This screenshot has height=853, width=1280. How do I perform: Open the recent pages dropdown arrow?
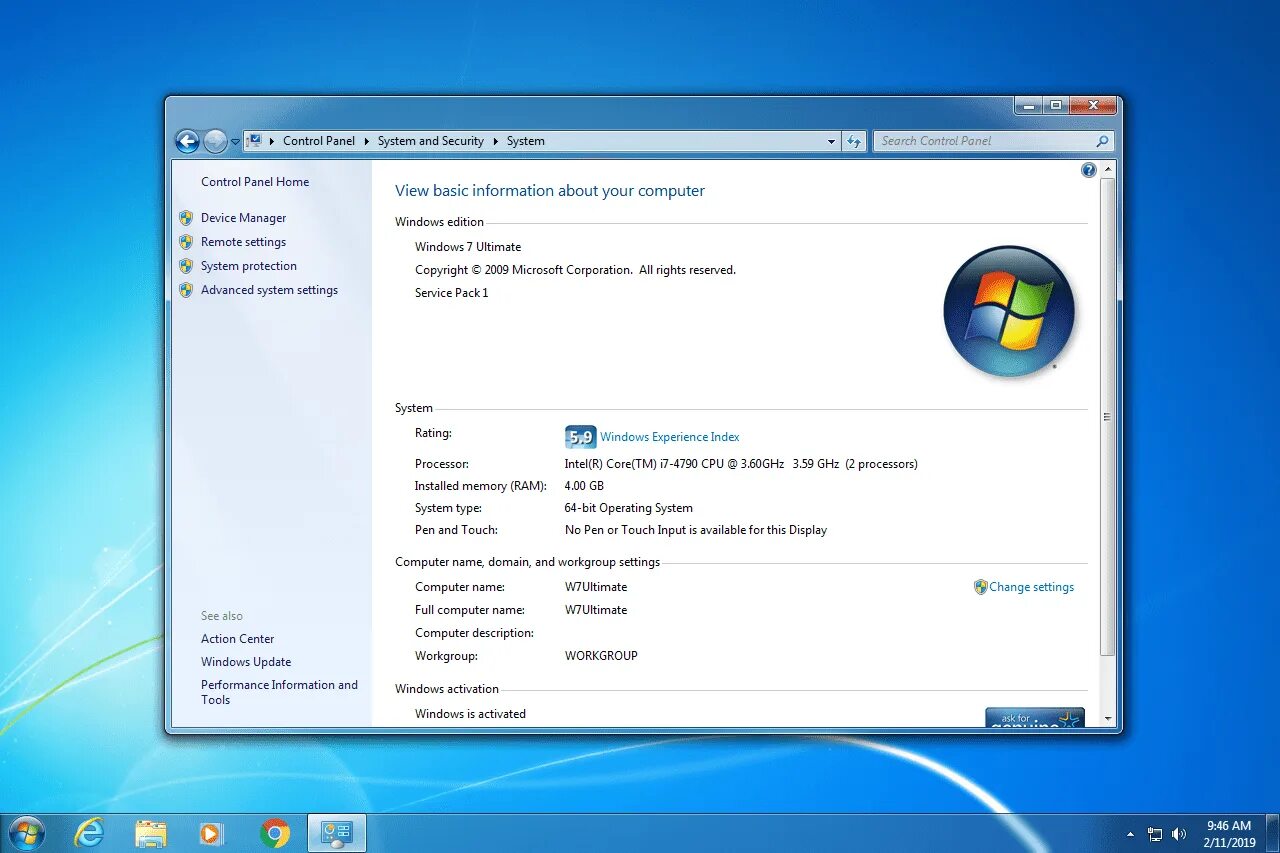point(235,142)
